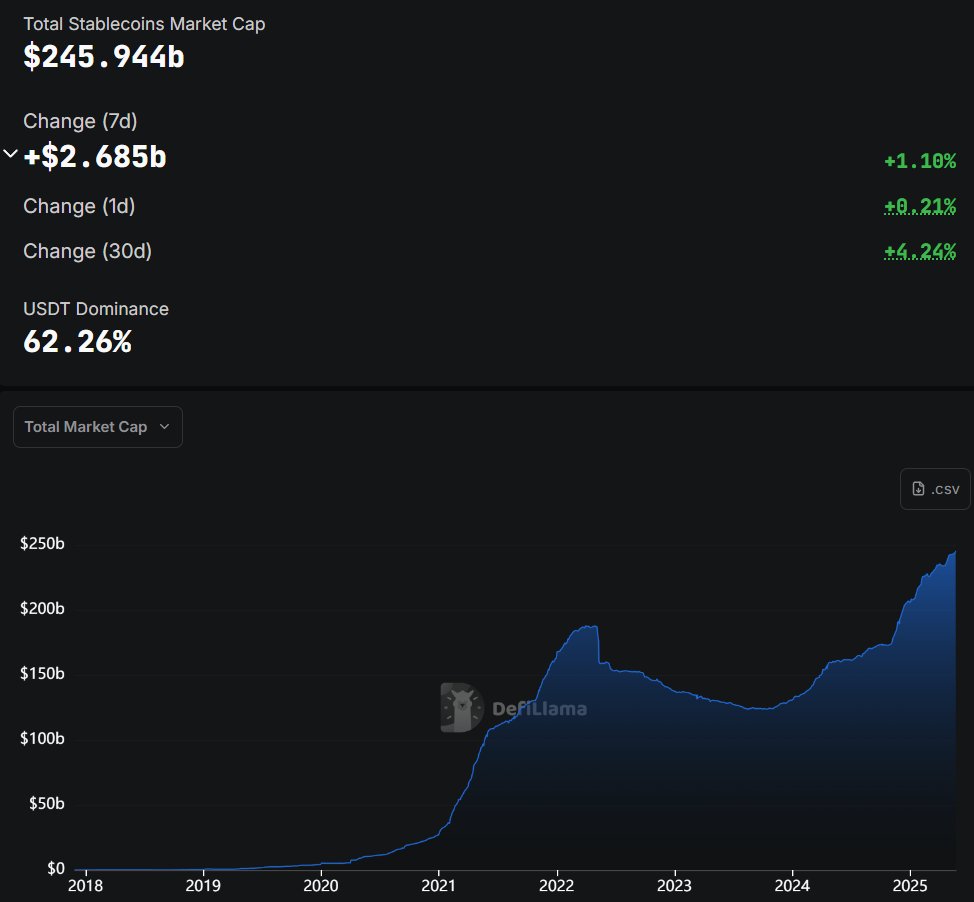Collapse the Change (7d) details via its chevron

9,153
